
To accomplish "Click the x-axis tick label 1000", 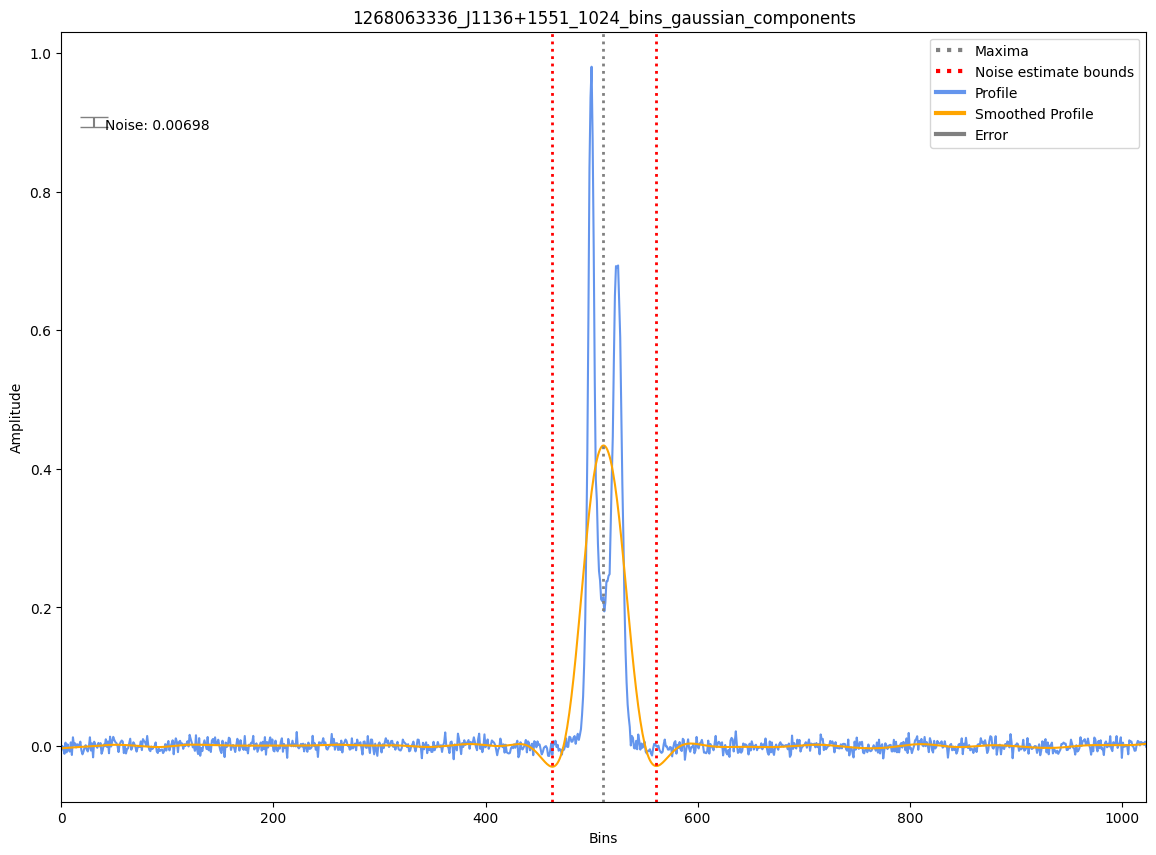I will pyautogui.click(x=1122, y=818).
